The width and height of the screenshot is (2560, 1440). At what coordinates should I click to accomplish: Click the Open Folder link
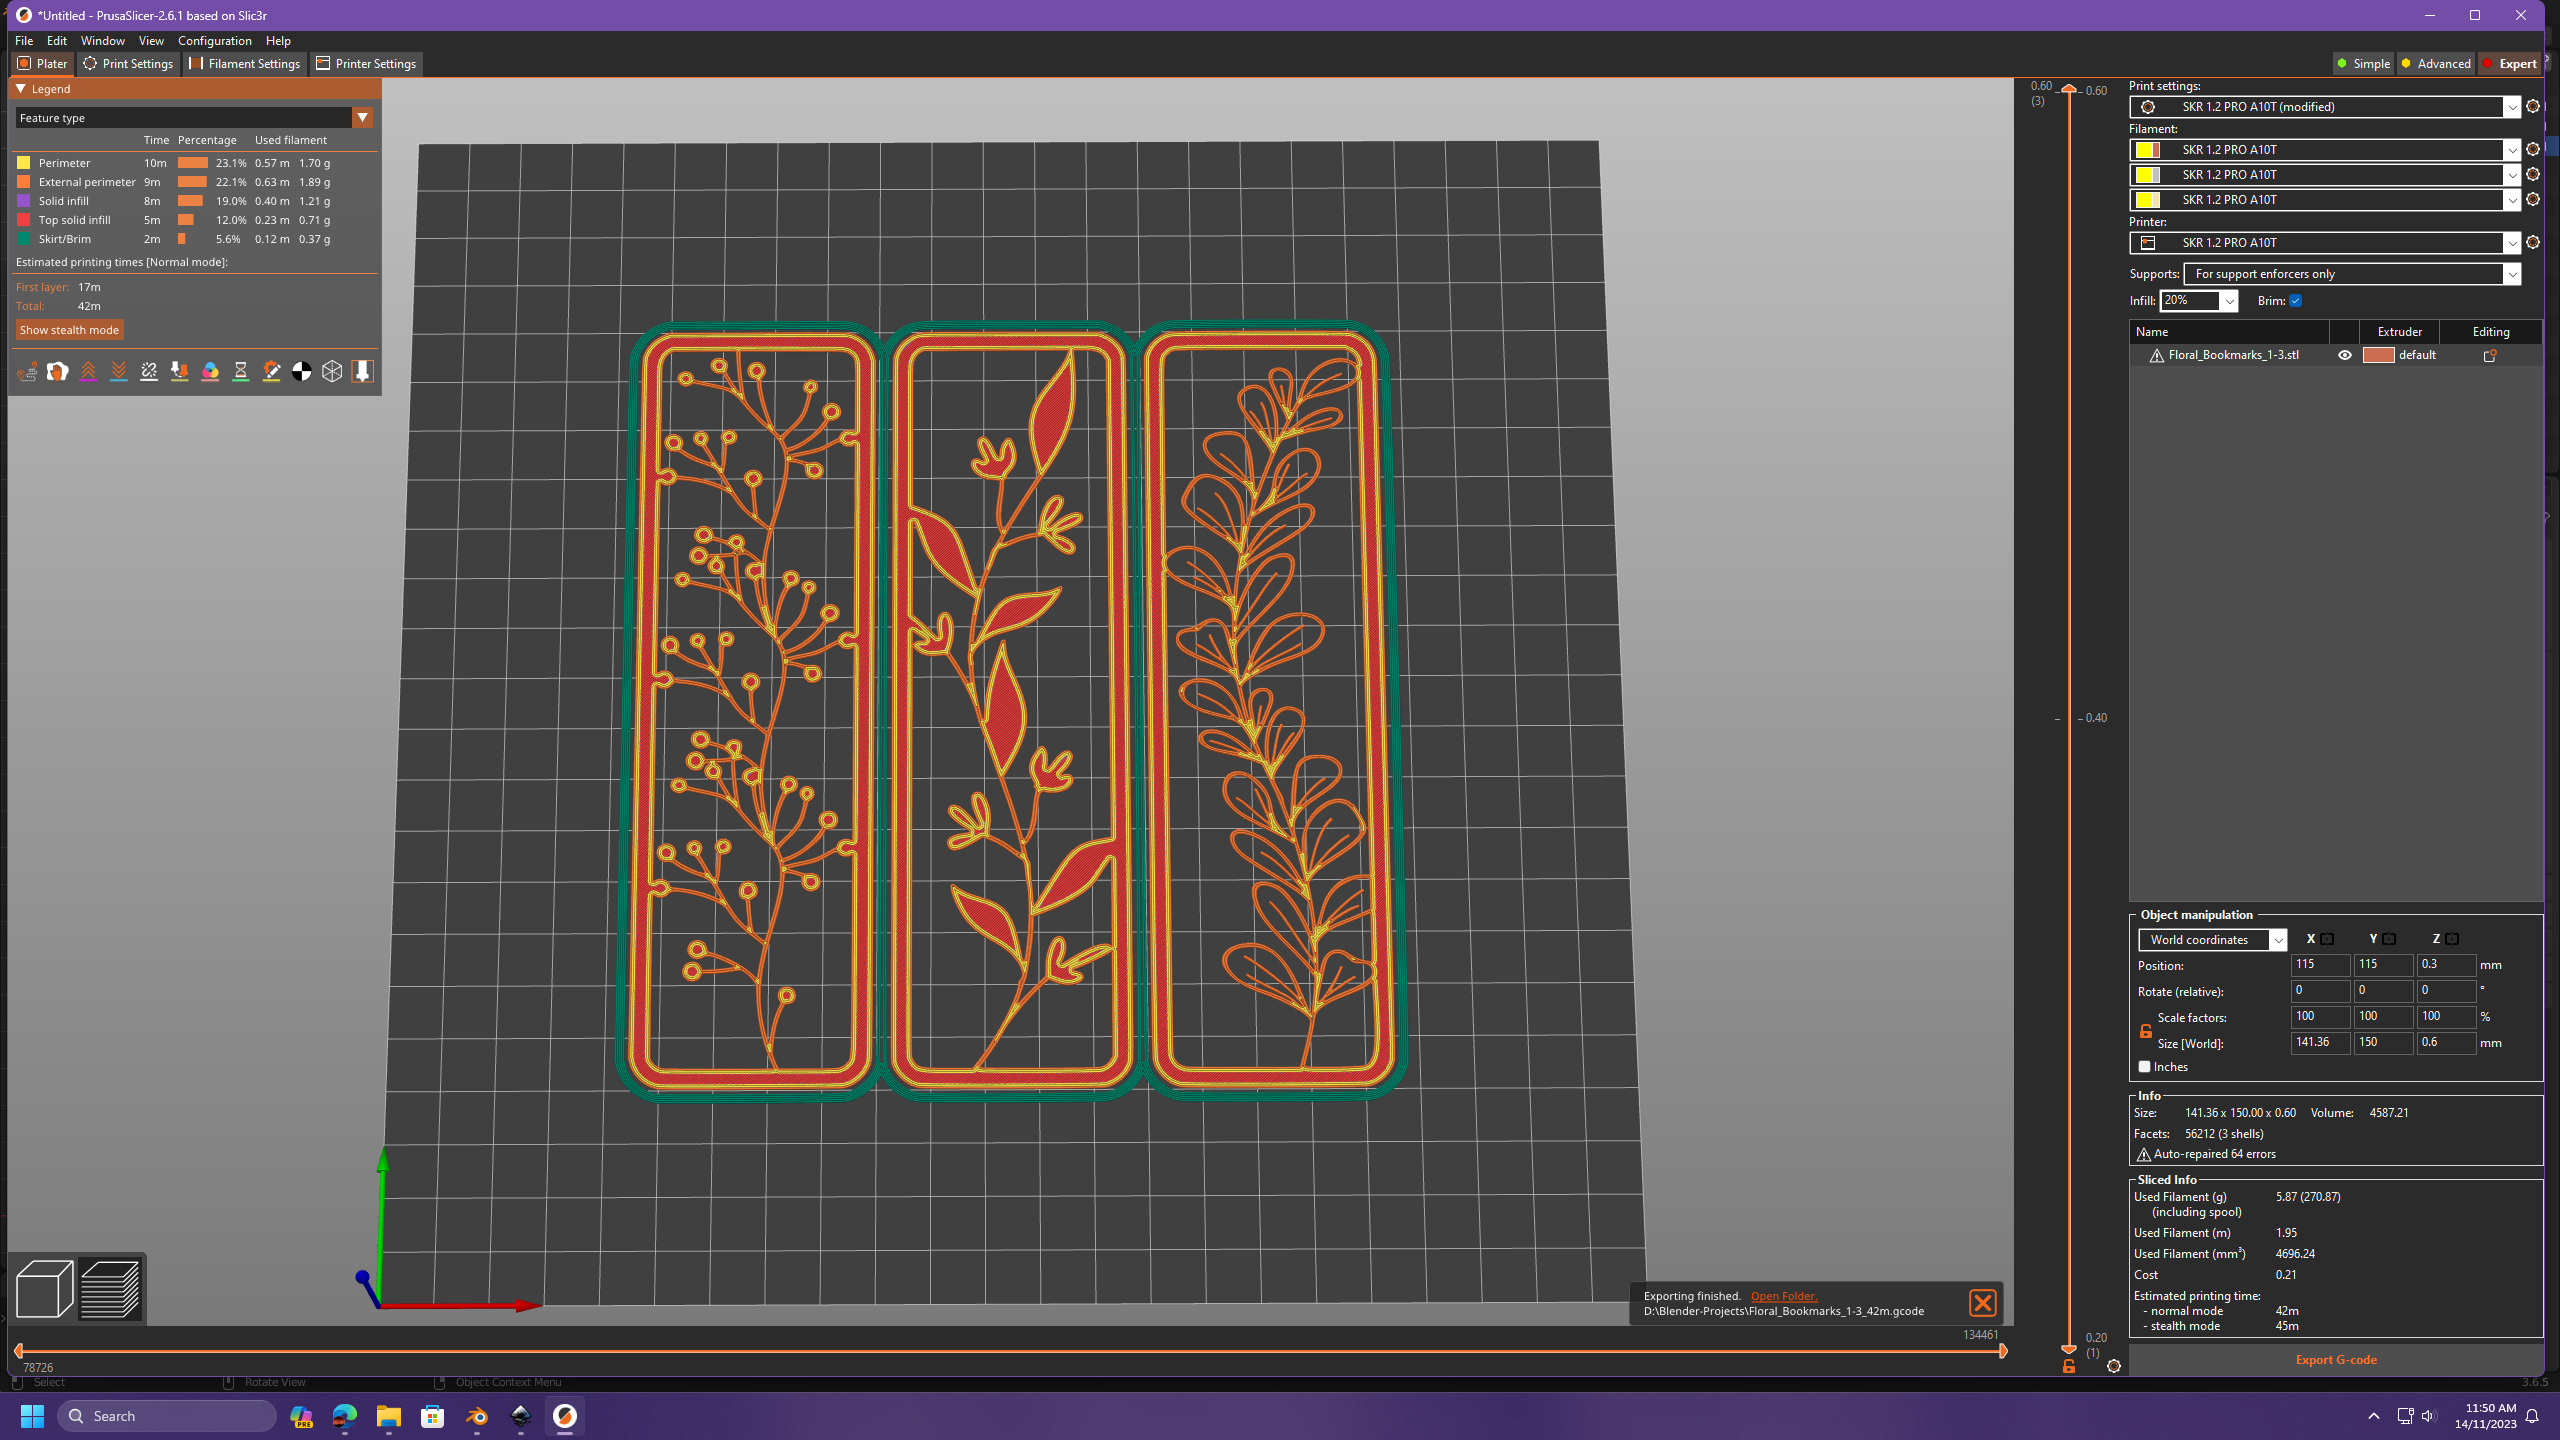coord(1783,1296)
